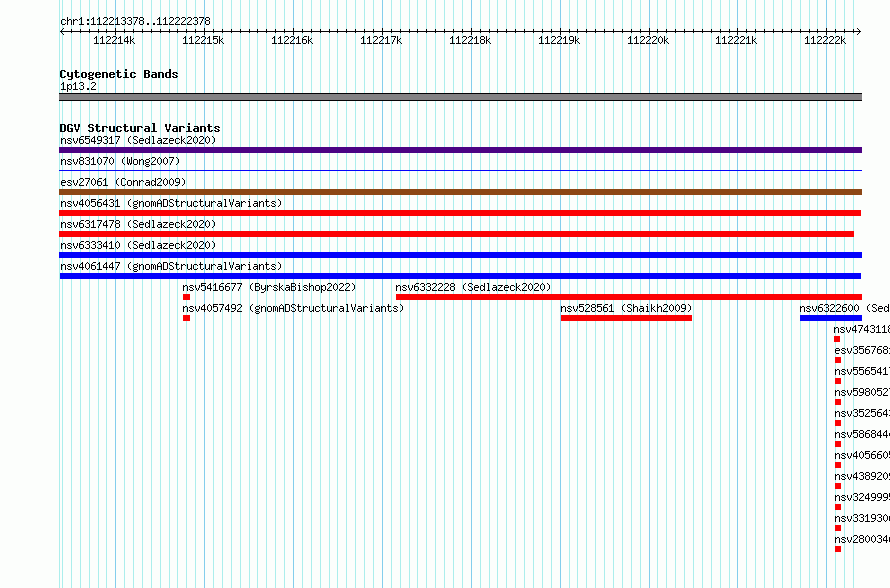Click the DGV Structural Variants track title
Image resolution: width=890 pixels, height=588 pixels.
tap(140, 128)
